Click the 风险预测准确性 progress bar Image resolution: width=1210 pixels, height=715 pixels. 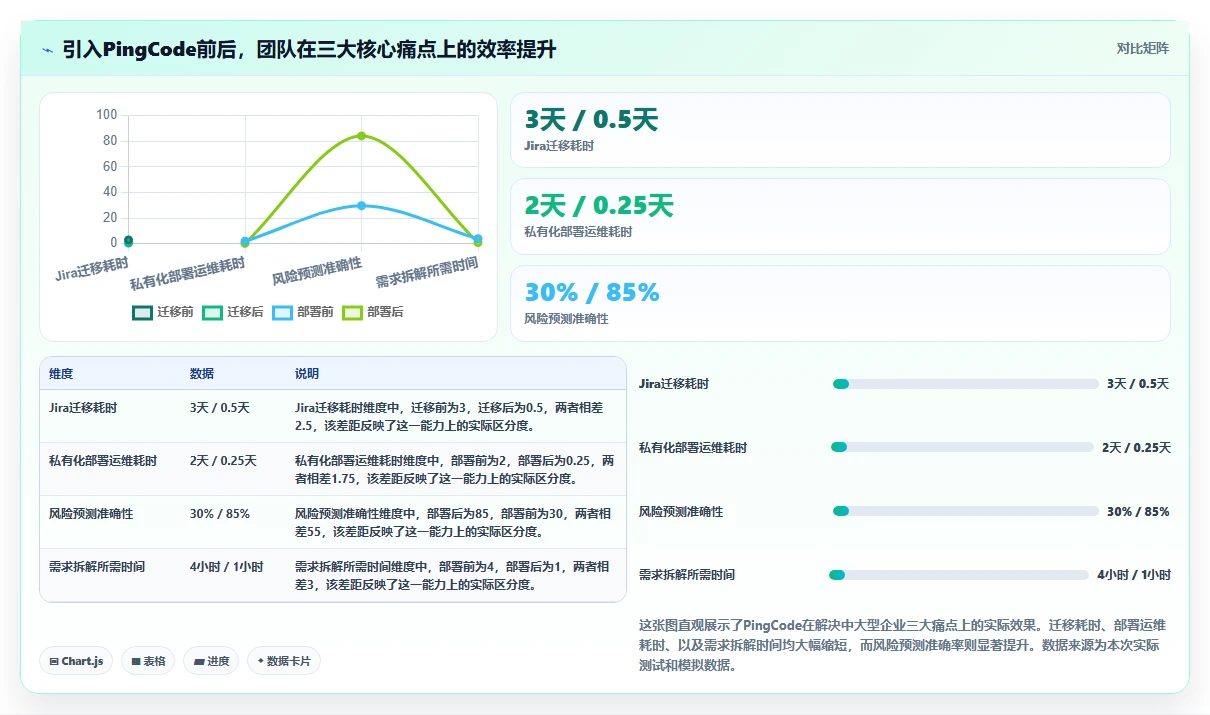pyautogui.click(x=966, y=511)
